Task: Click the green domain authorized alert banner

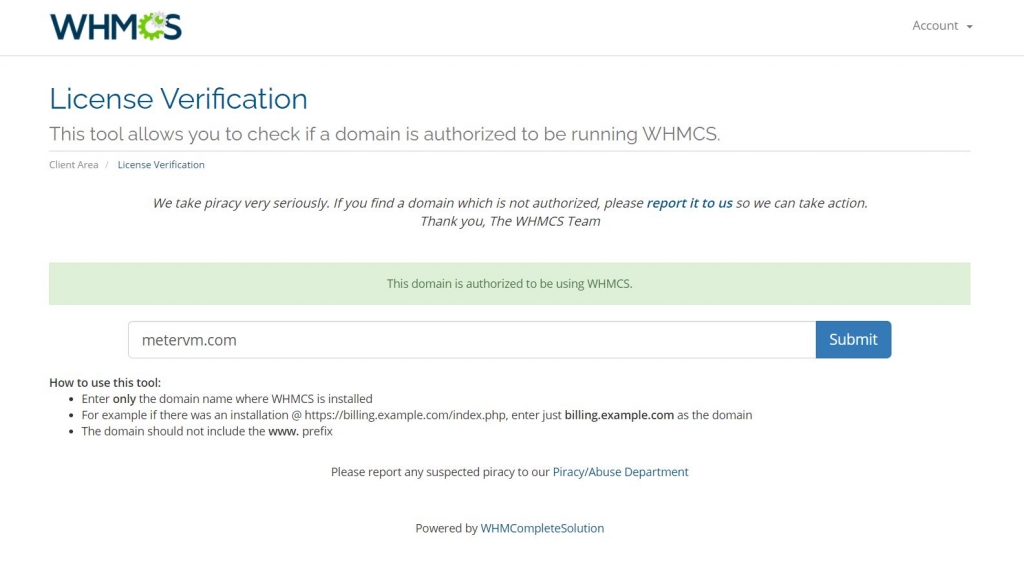Action: pyautogui.click(x=509, y=283)
